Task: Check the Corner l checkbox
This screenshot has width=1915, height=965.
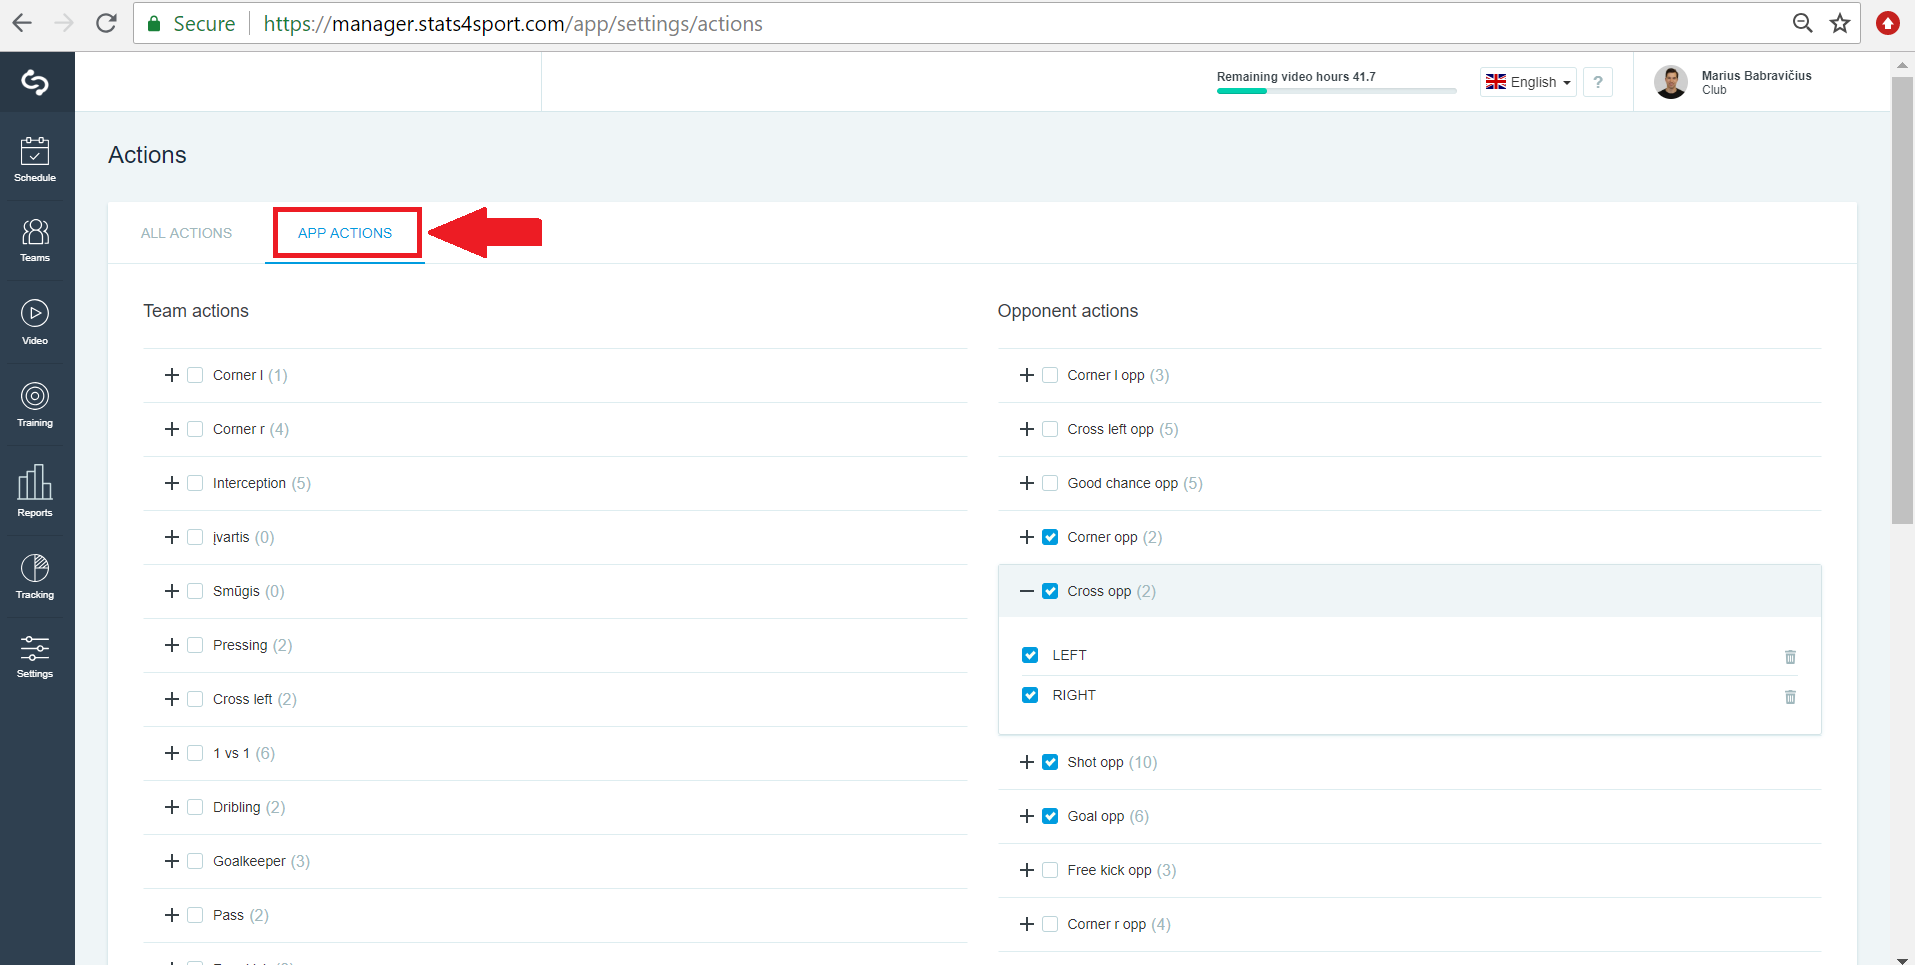Action: pos(195,375)
